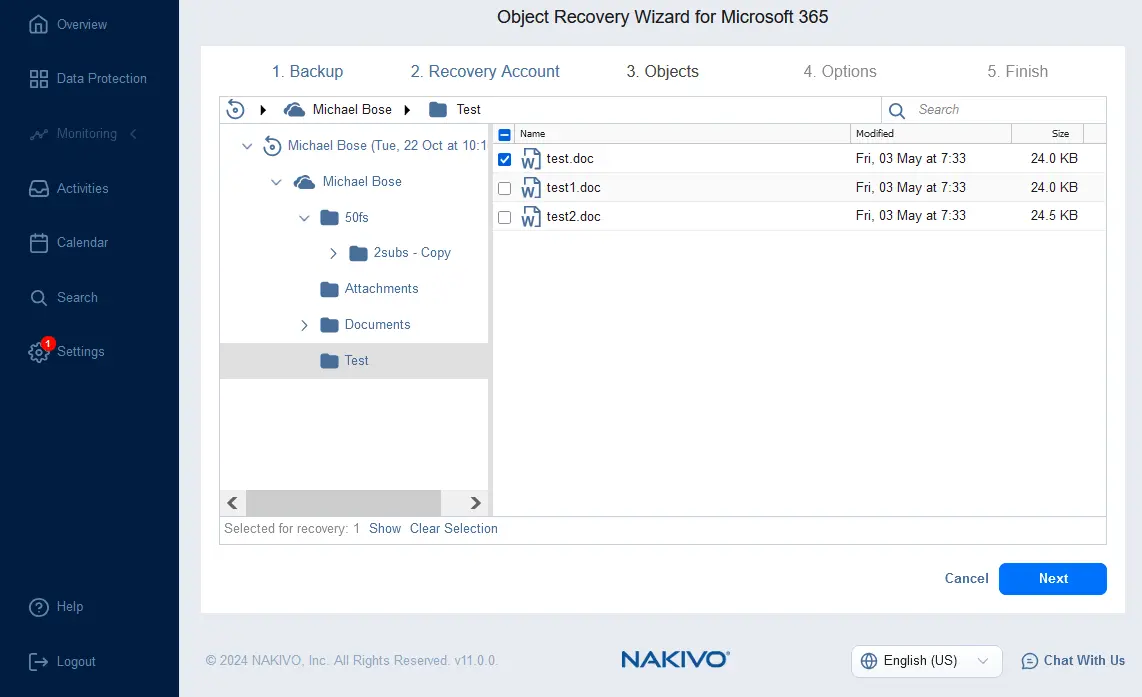Click the Attachments folder icon
Viewport: 1142px width, 697px height.
tap(329, 289)
